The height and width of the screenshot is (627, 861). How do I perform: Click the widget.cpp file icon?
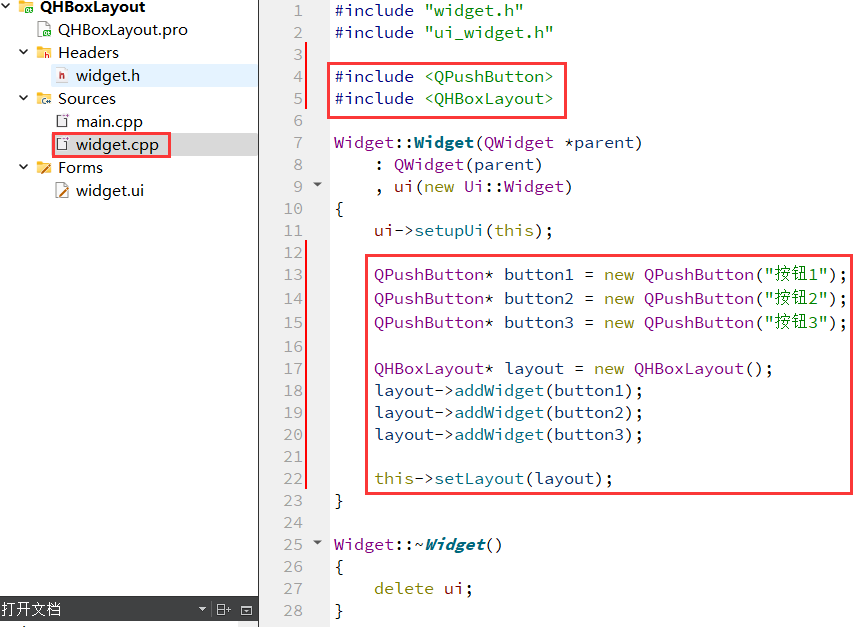(x=63, y=144)
